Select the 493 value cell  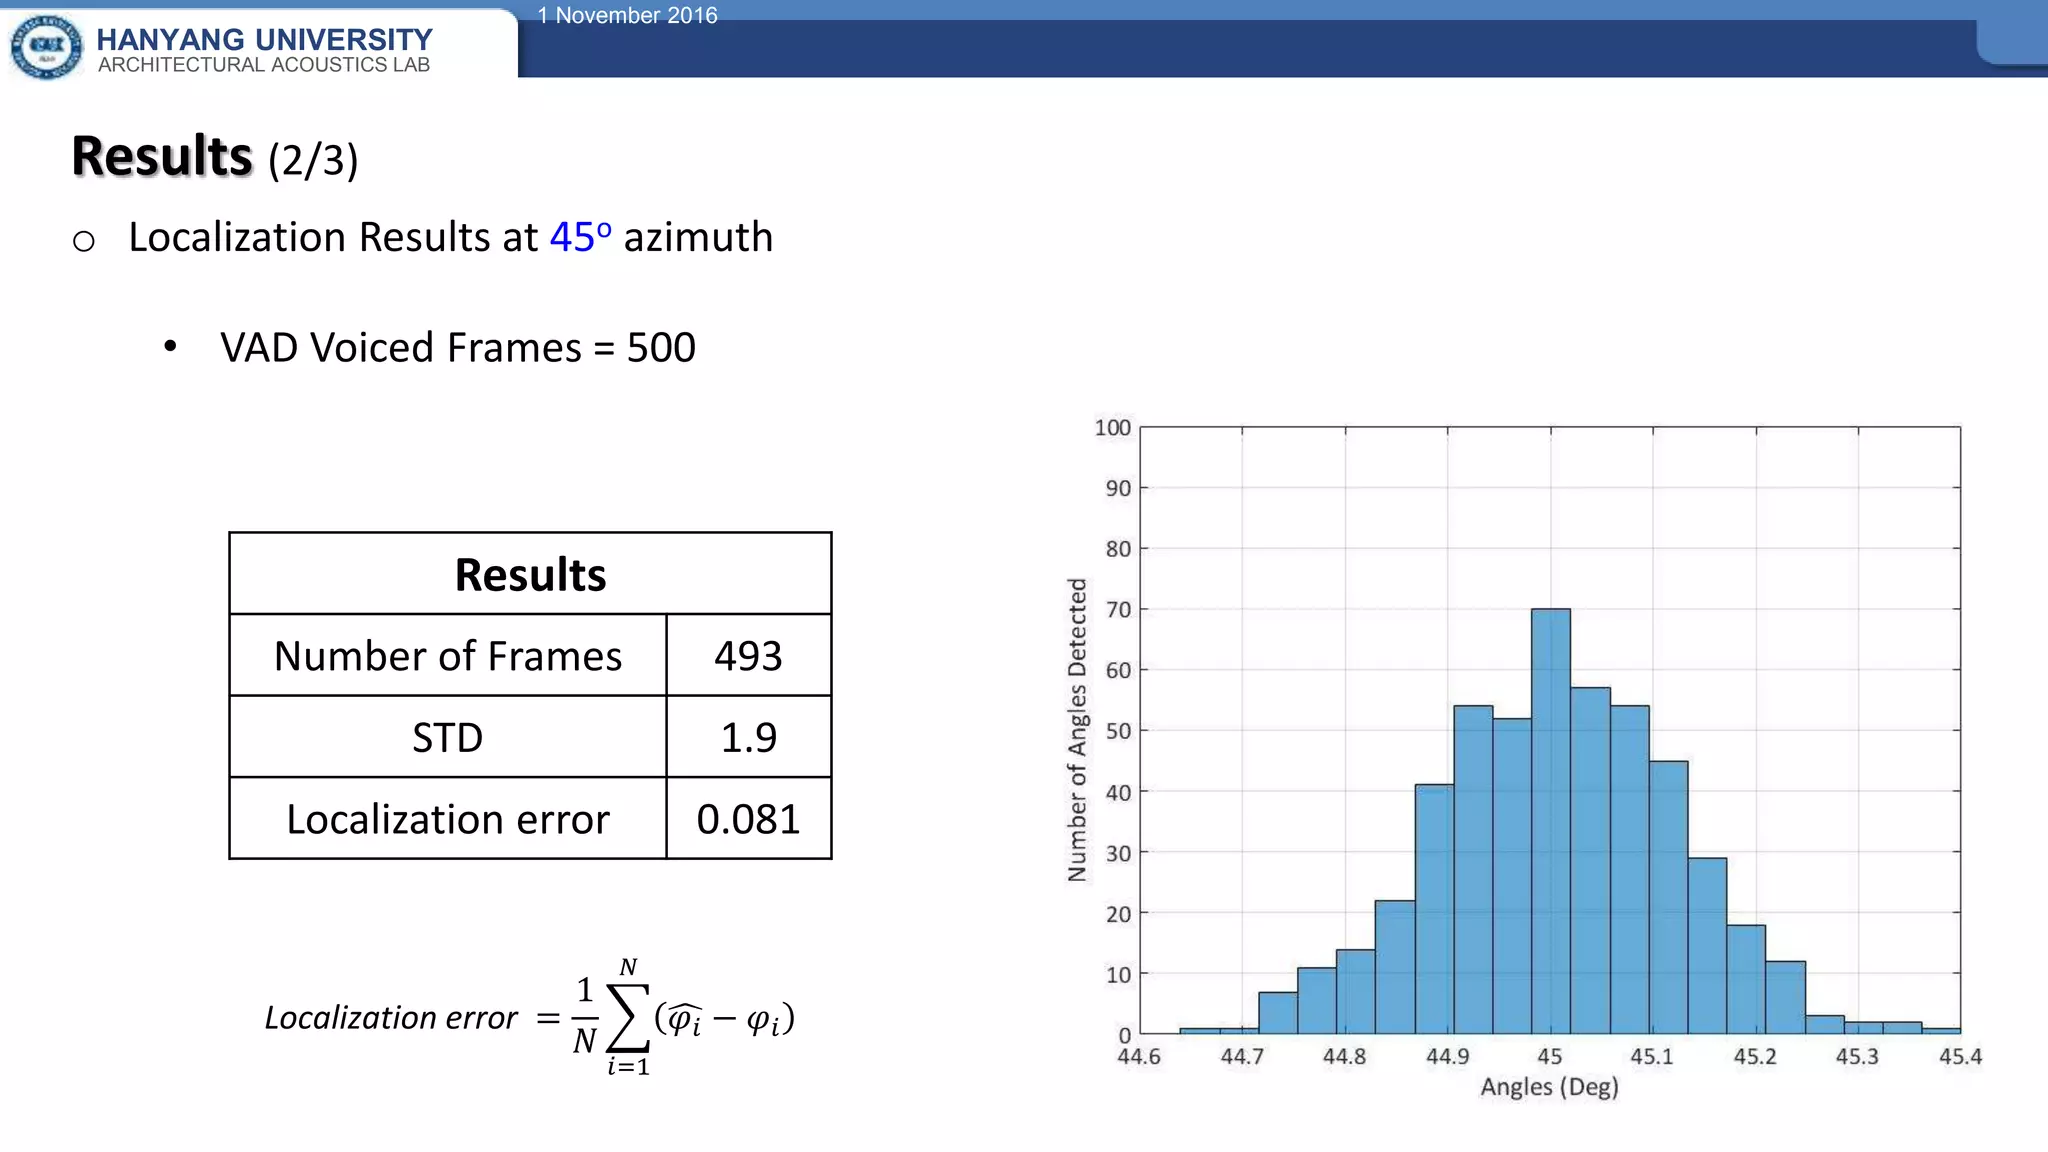tap(748, 656)
